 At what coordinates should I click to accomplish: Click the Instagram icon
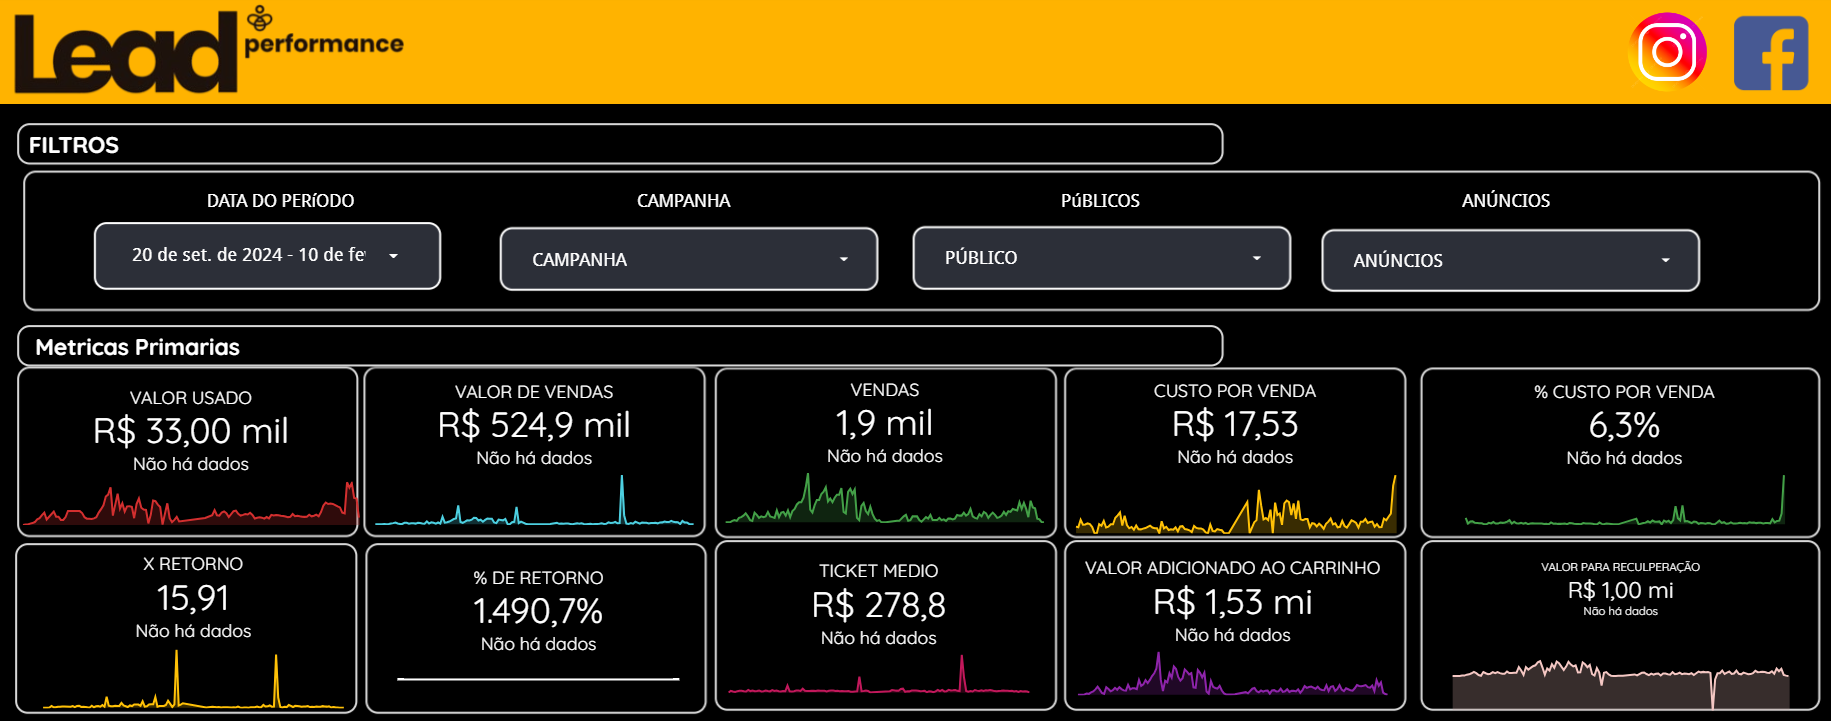coord(1667,52)
